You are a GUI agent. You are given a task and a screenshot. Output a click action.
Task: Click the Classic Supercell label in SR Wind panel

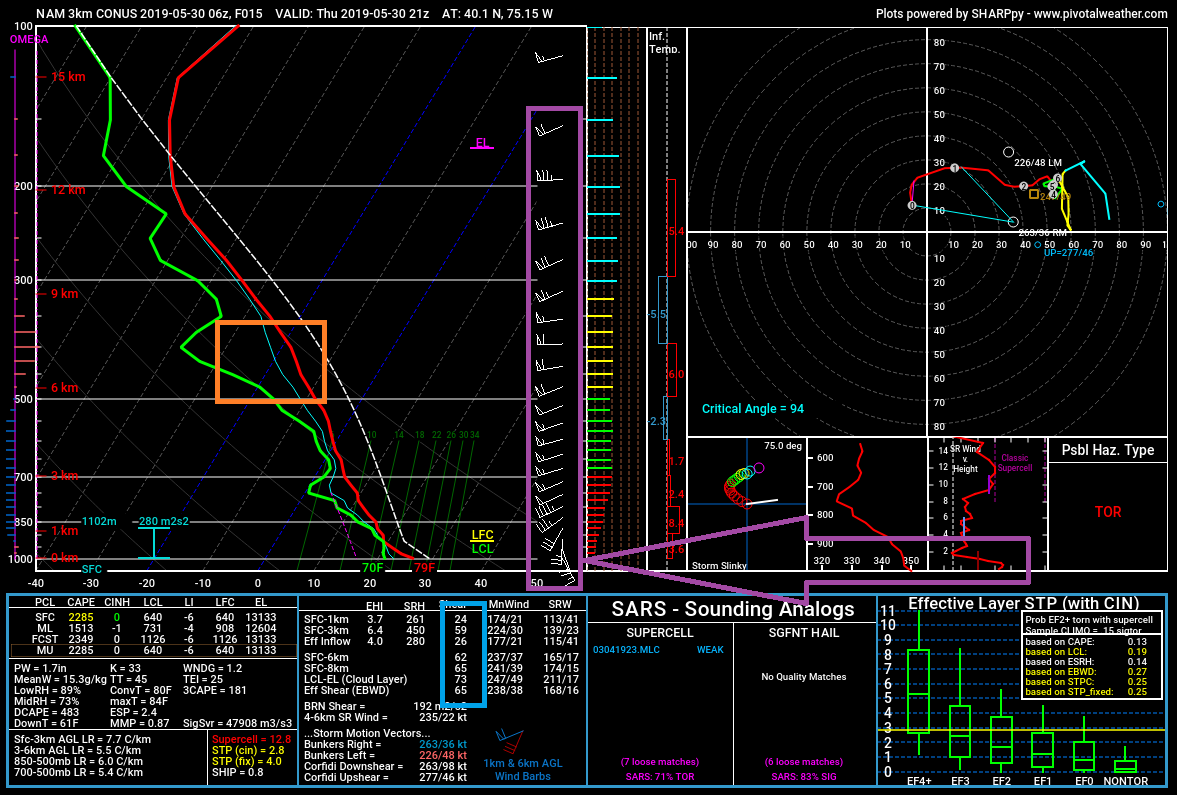pyautogui.click(x=1016, y=464)
